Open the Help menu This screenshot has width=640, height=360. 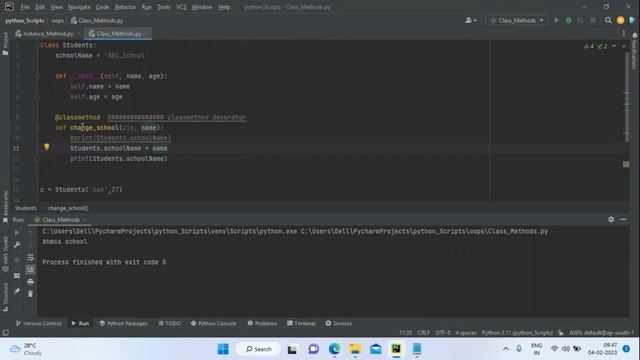click(224, 7)
